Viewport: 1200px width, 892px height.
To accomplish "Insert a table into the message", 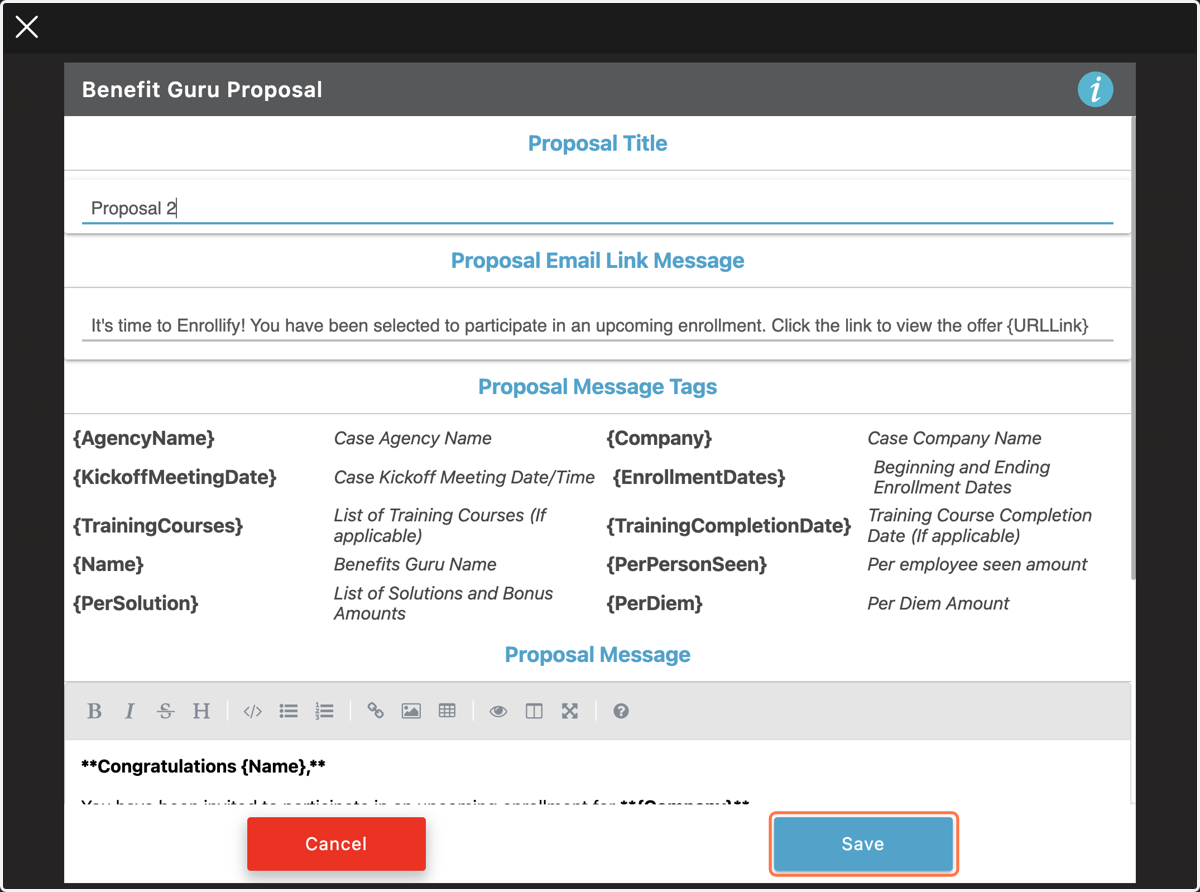I will click(x=447, y=711).
